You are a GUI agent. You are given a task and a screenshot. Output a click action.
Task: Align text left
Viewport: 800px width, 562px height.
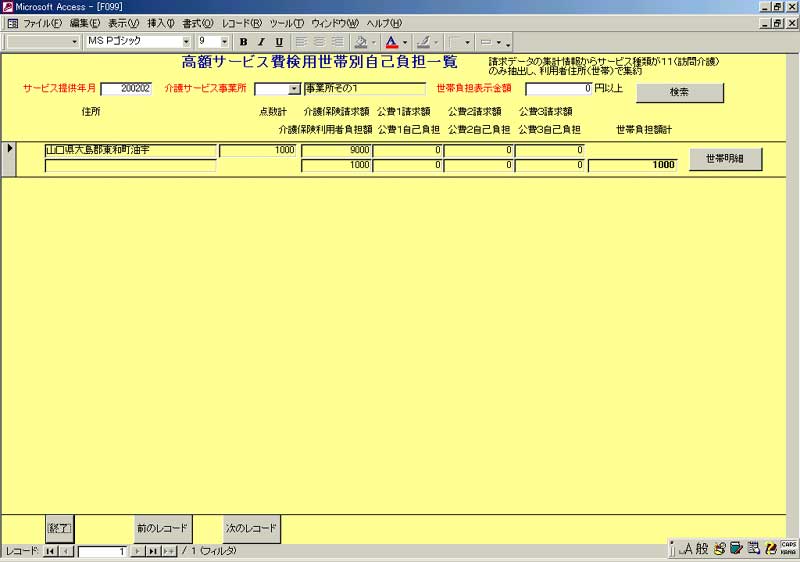tap(301, 42)
